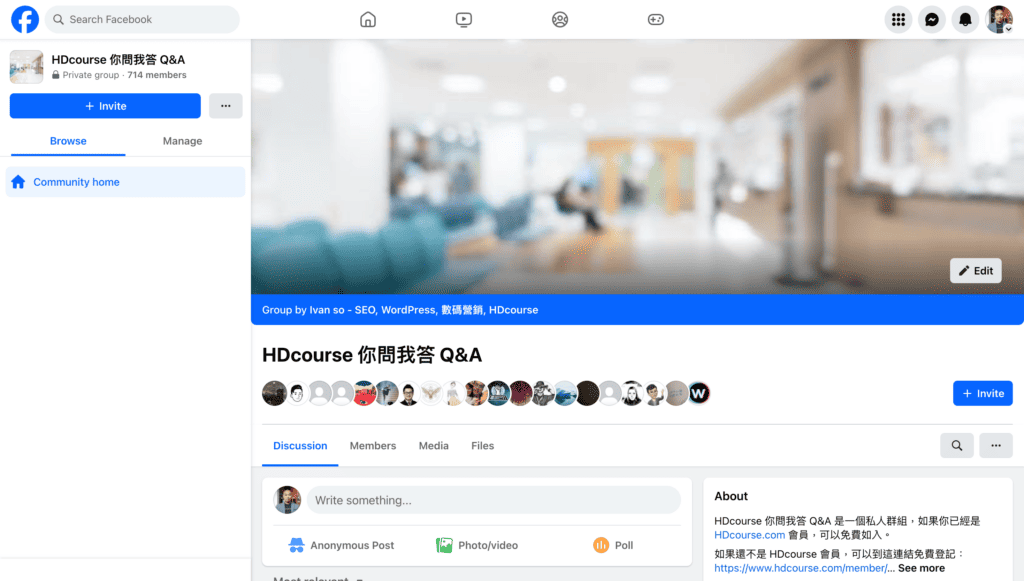Open sidebar more options ellipsis
Image resolution: width=1024 pixels, height=581 pixels.
coord(226,106)
